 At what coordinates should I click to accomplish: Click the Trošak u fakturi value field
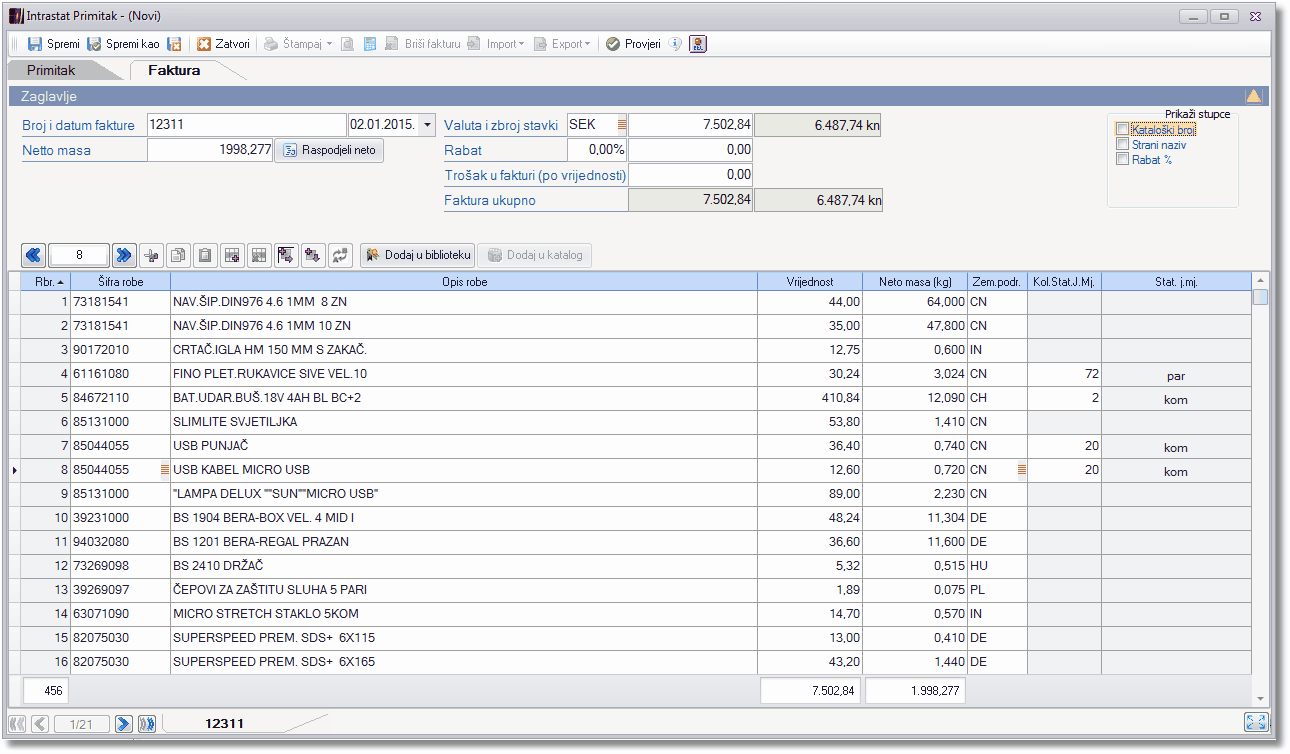(690, 175)
